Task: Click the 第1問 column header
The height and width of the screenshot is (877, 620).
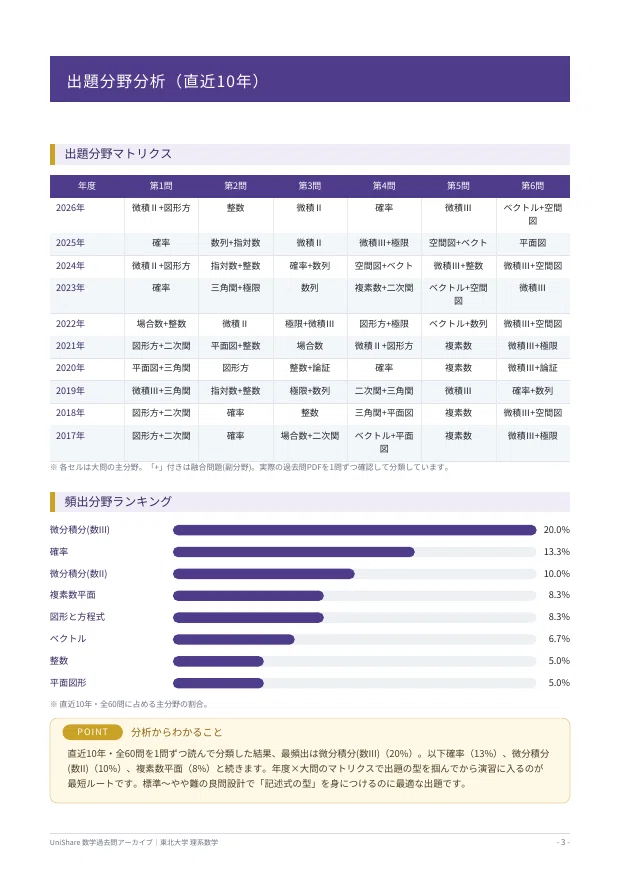Action: [x=161, y=186]
